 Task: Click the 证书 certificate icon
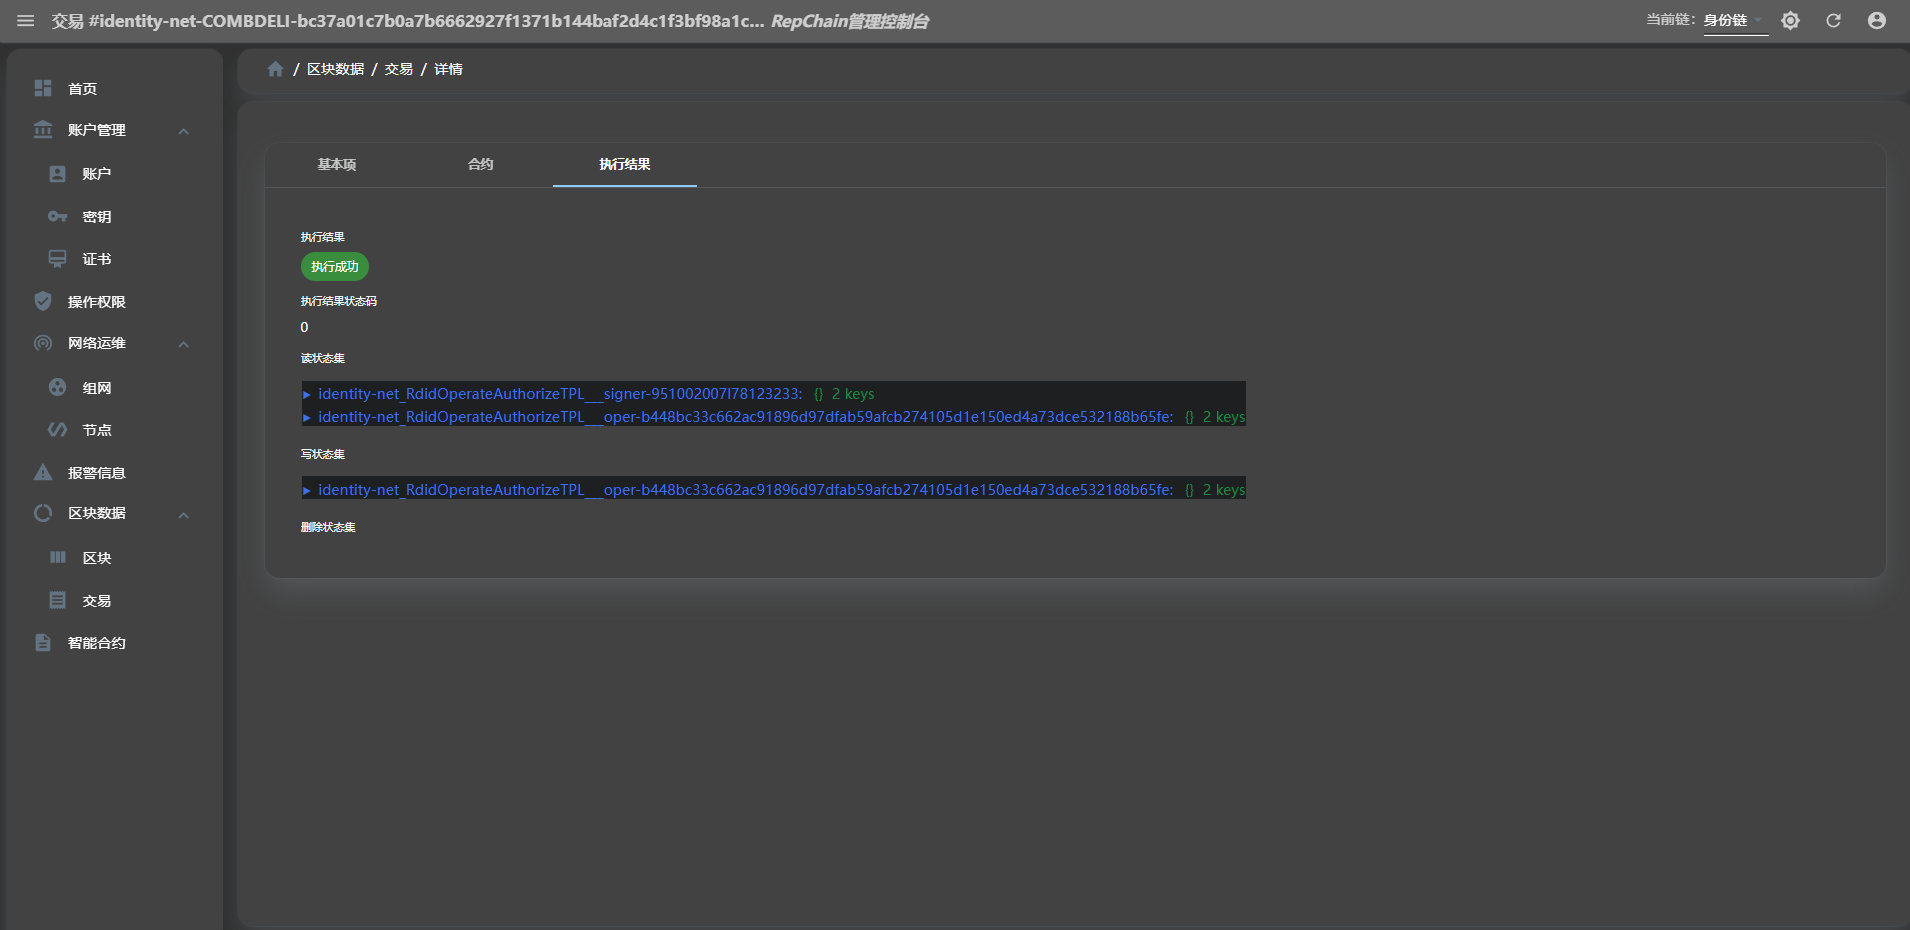[58, 259]
